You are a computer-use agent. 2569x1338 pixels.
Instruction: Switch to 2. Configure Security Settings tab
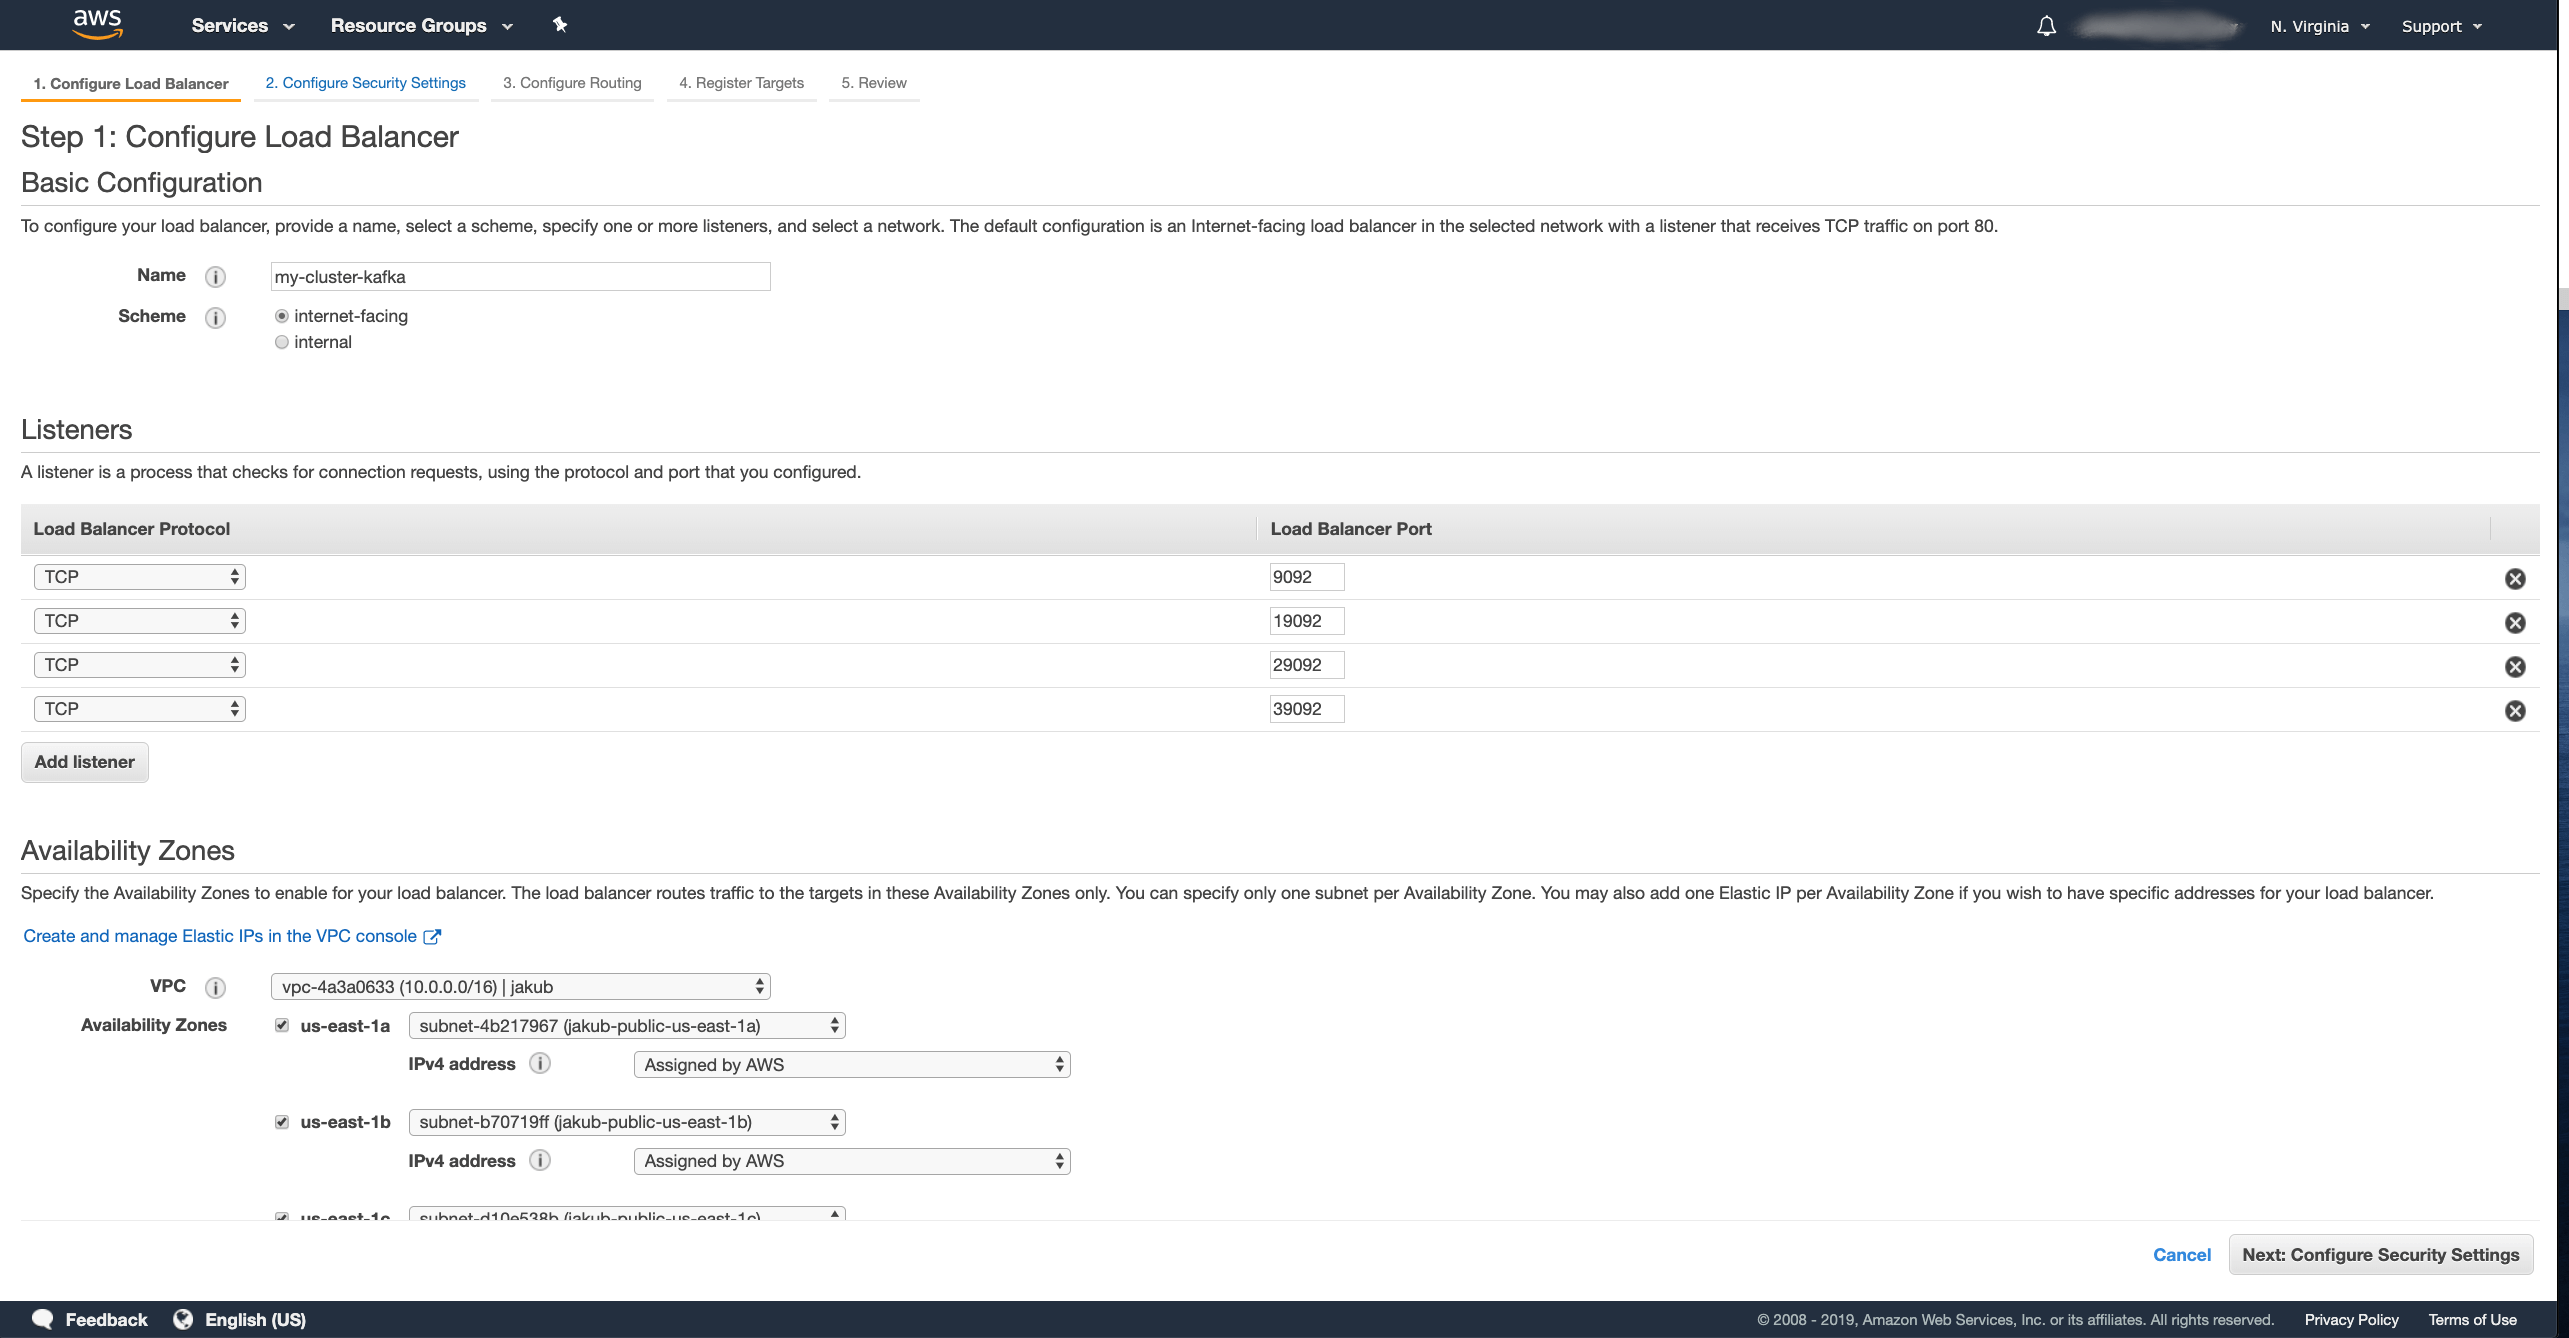(x=366, y=83)
